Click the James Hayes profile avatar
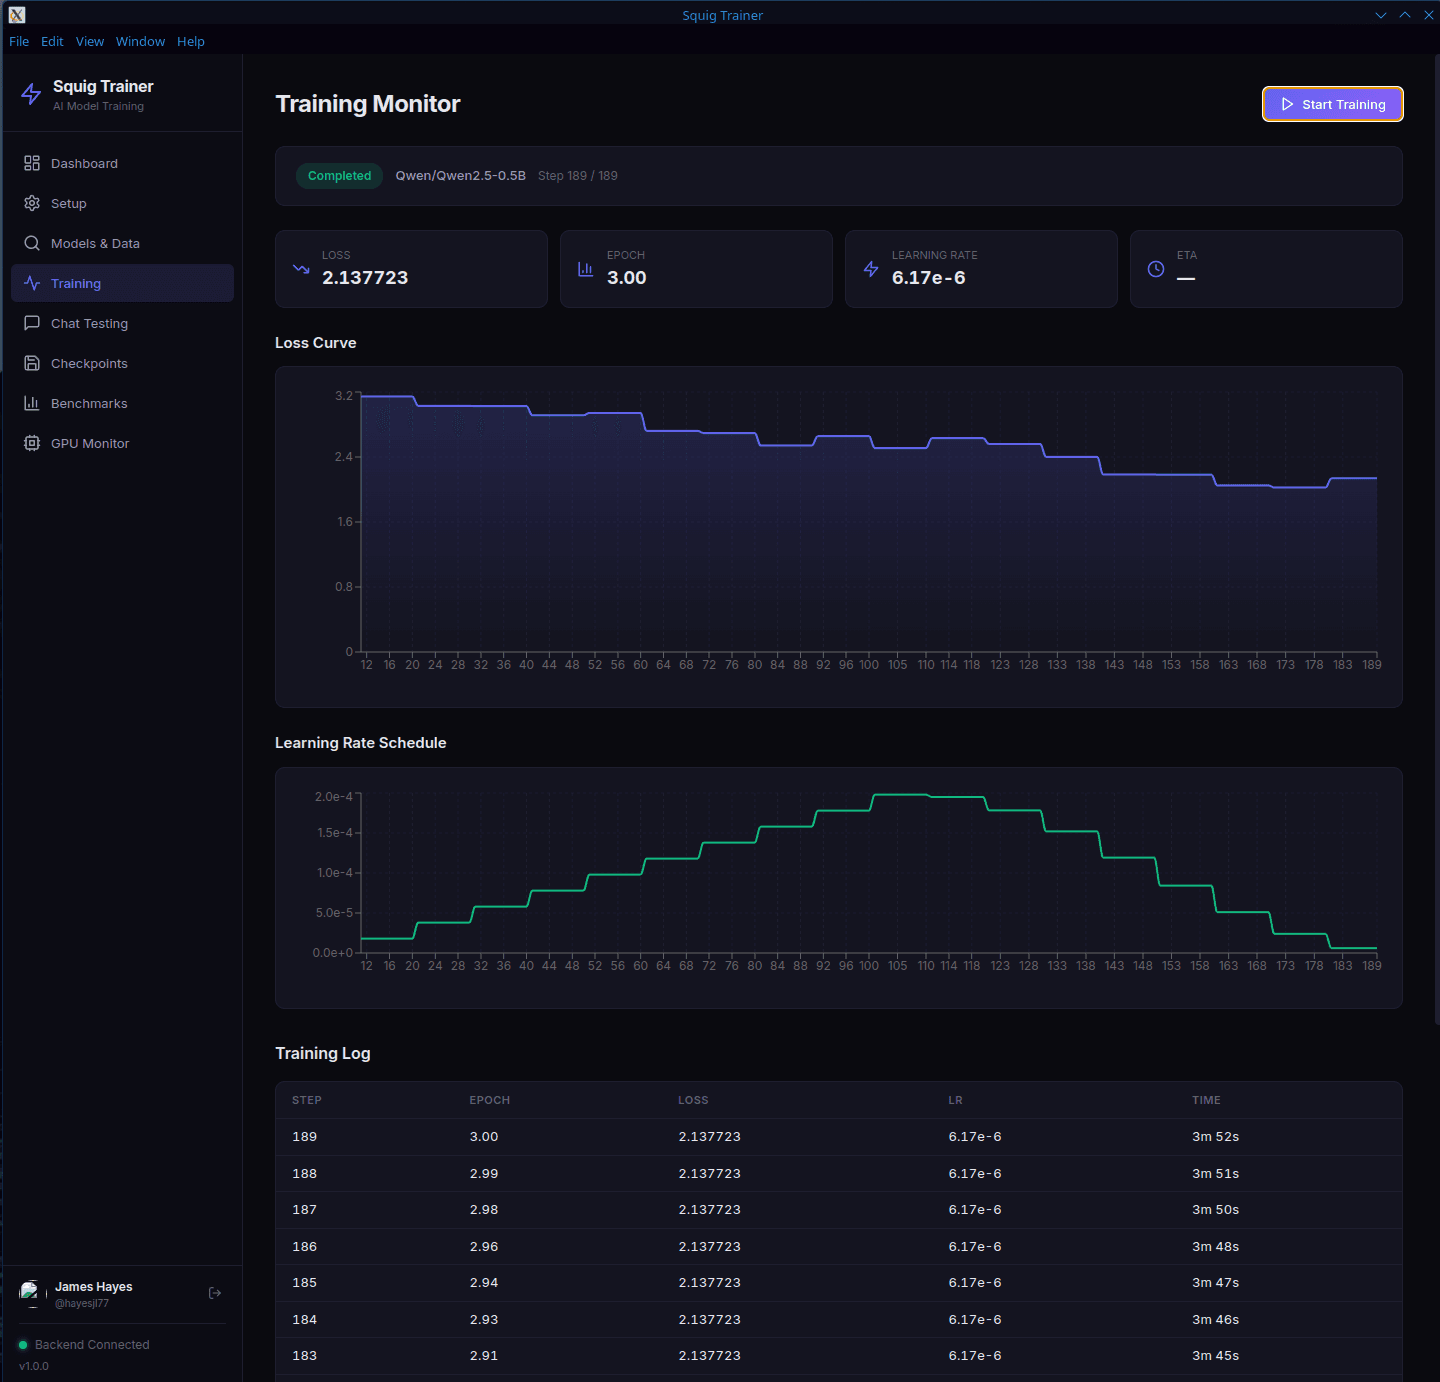Screen dimensions: 1440x1382 [31, 1293]
